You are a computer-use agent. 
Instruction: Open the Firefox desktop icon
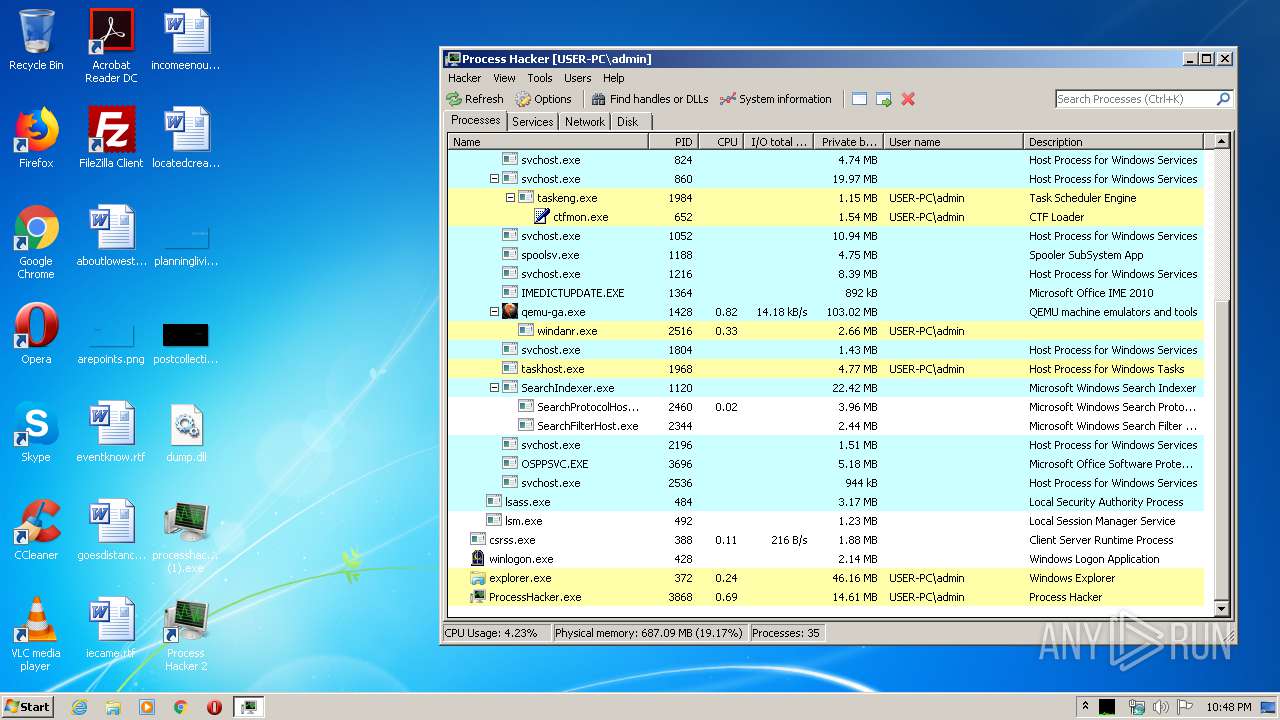[x=36, y=138]
